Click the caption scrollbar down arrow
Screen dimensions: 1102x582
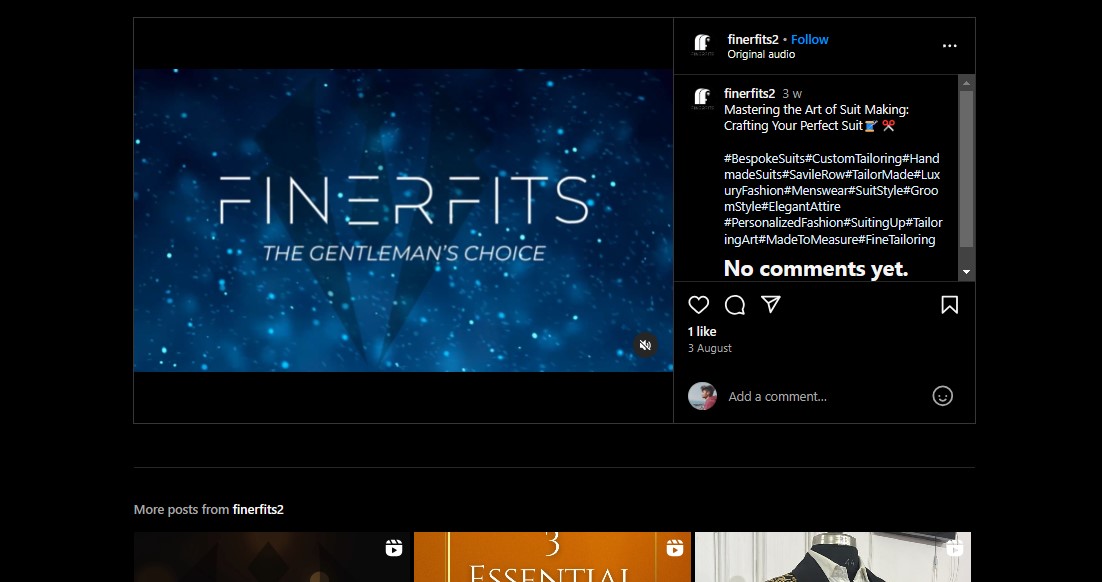pos(966,272)
